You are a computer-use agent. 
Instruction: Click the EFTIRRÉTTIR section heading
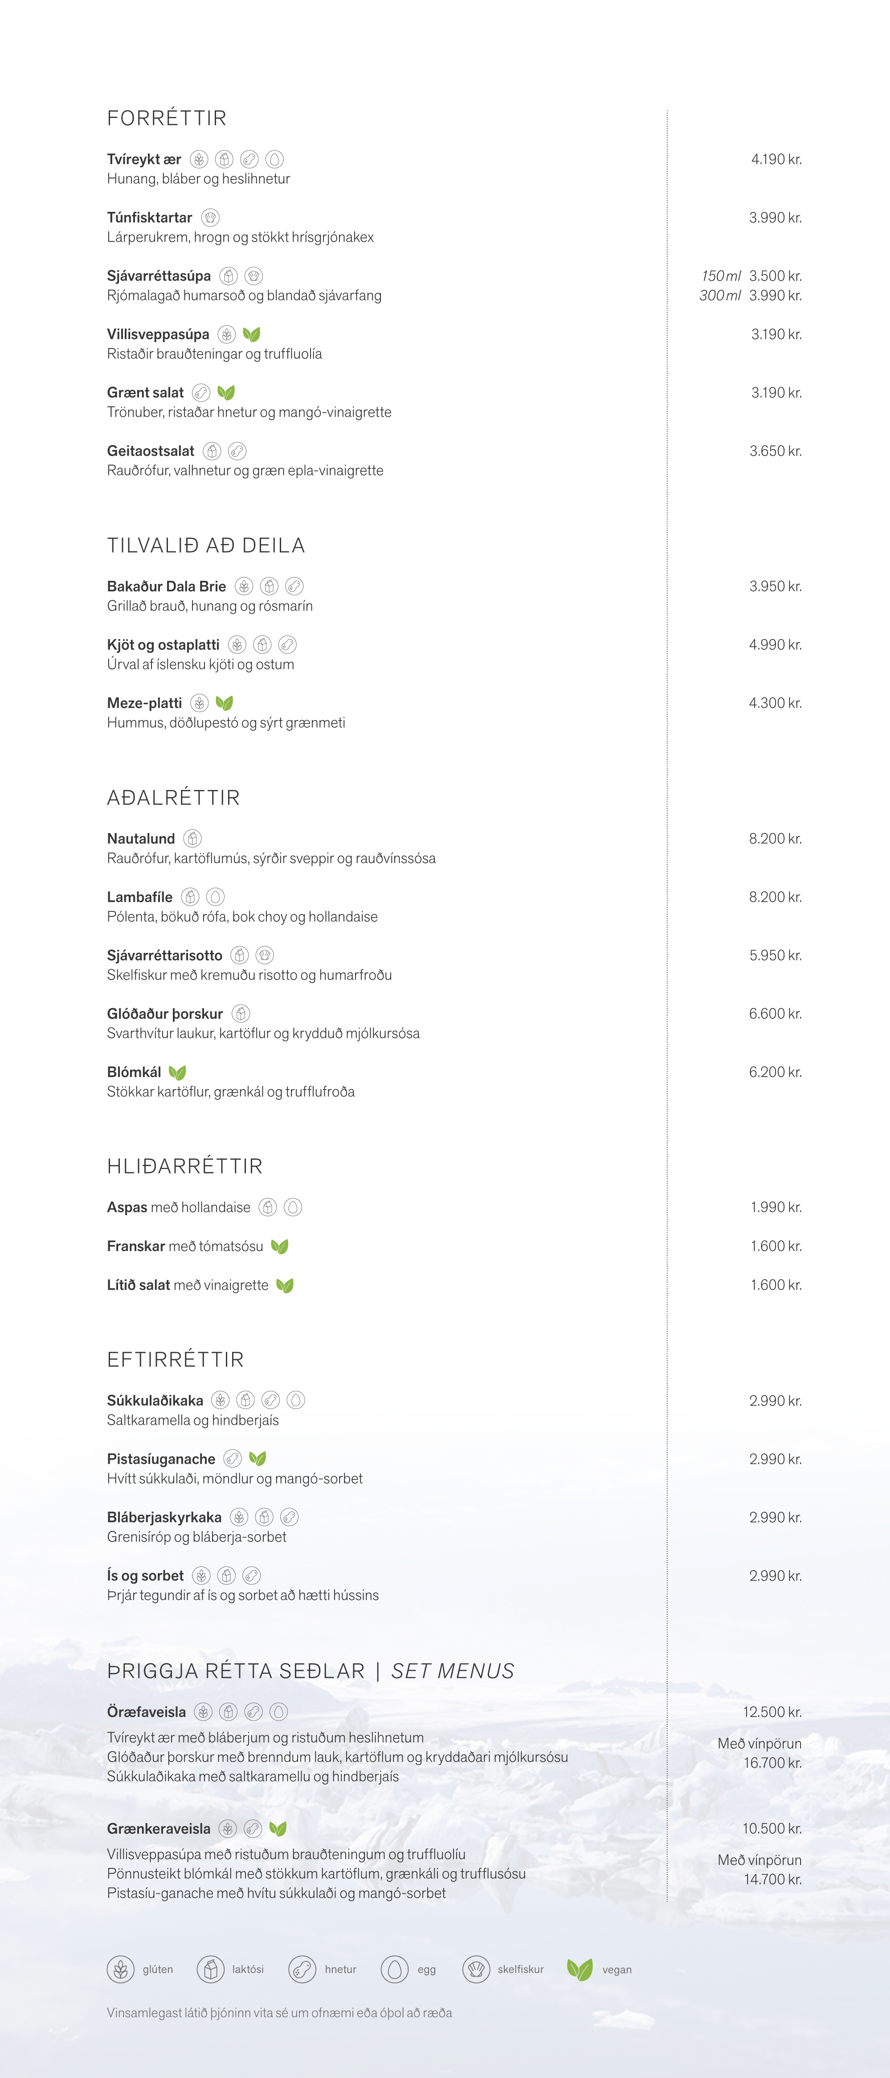176,1359
